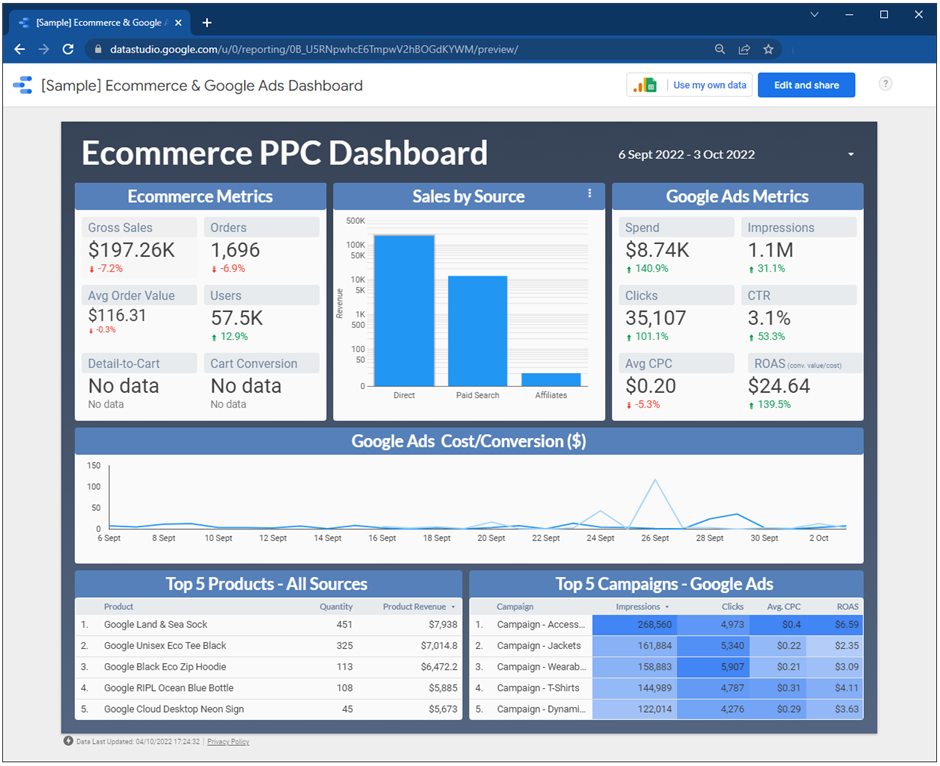The width and height of the screenshot is (940, 766).
Task: Click Campaign - T-Shirts row name
Action: click(538, 688)
